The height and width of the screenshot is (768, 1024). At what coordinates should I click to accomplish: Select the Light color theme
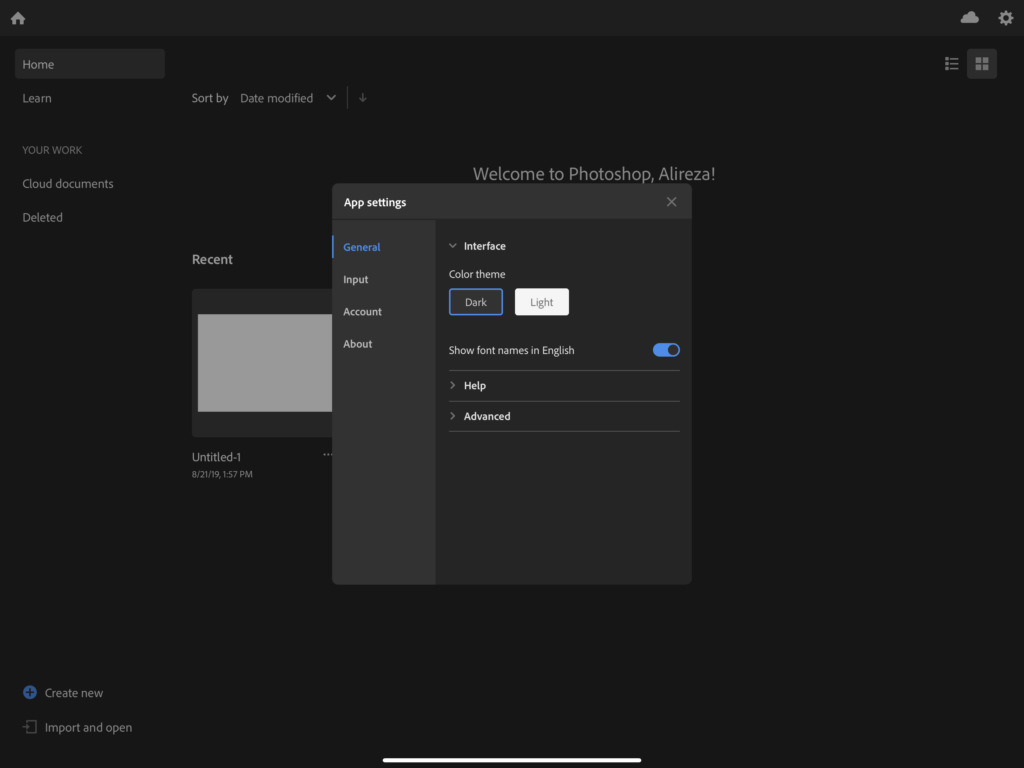tap(541, 301)
